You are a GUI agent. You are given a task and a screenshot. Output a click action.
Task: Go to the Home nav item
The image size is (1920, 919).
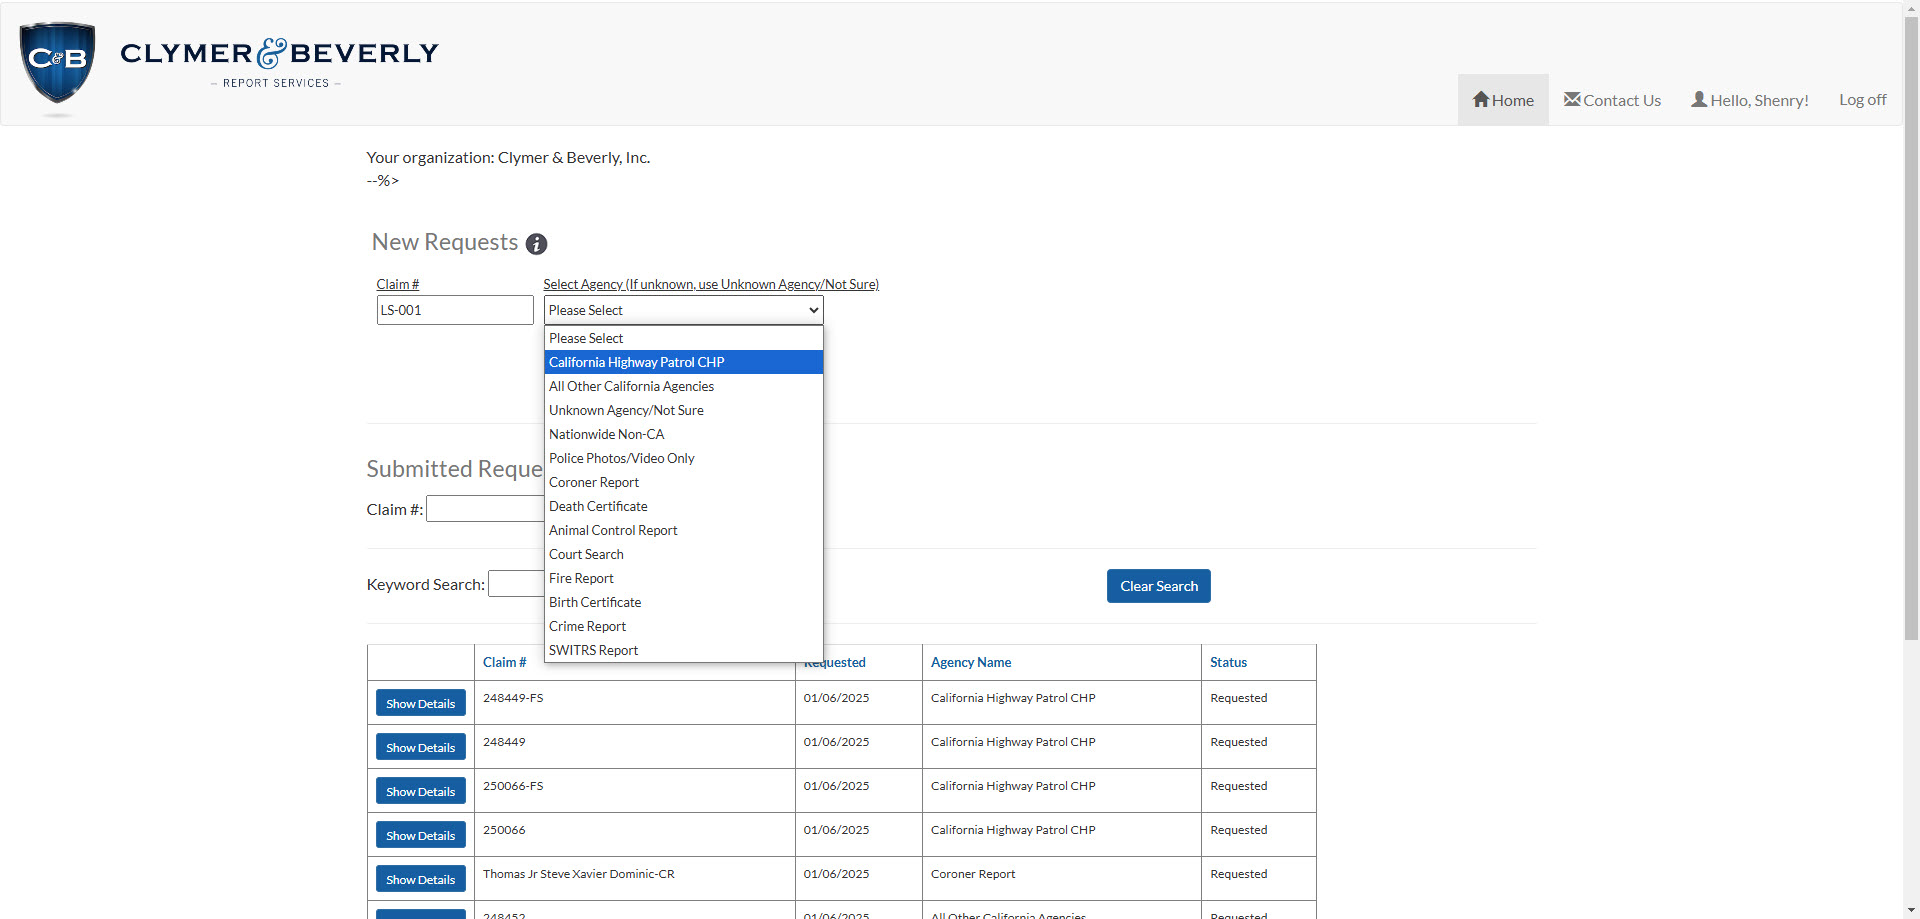pos(1503,100)
